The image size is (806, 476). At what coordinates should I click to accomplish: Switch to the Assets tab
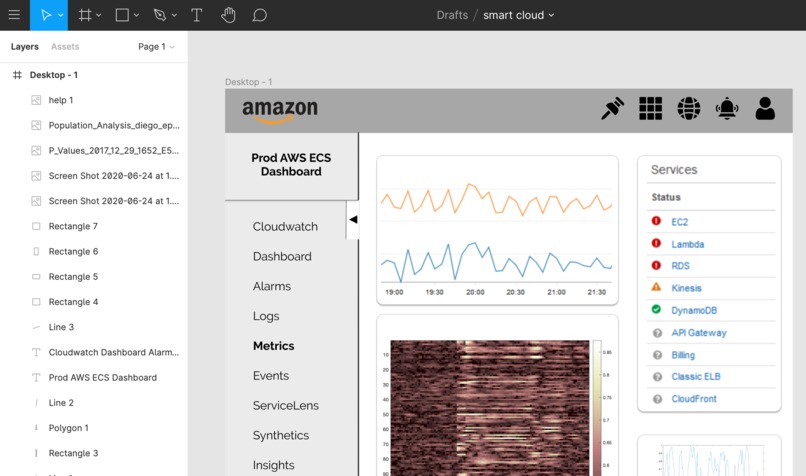coord(65,46)
